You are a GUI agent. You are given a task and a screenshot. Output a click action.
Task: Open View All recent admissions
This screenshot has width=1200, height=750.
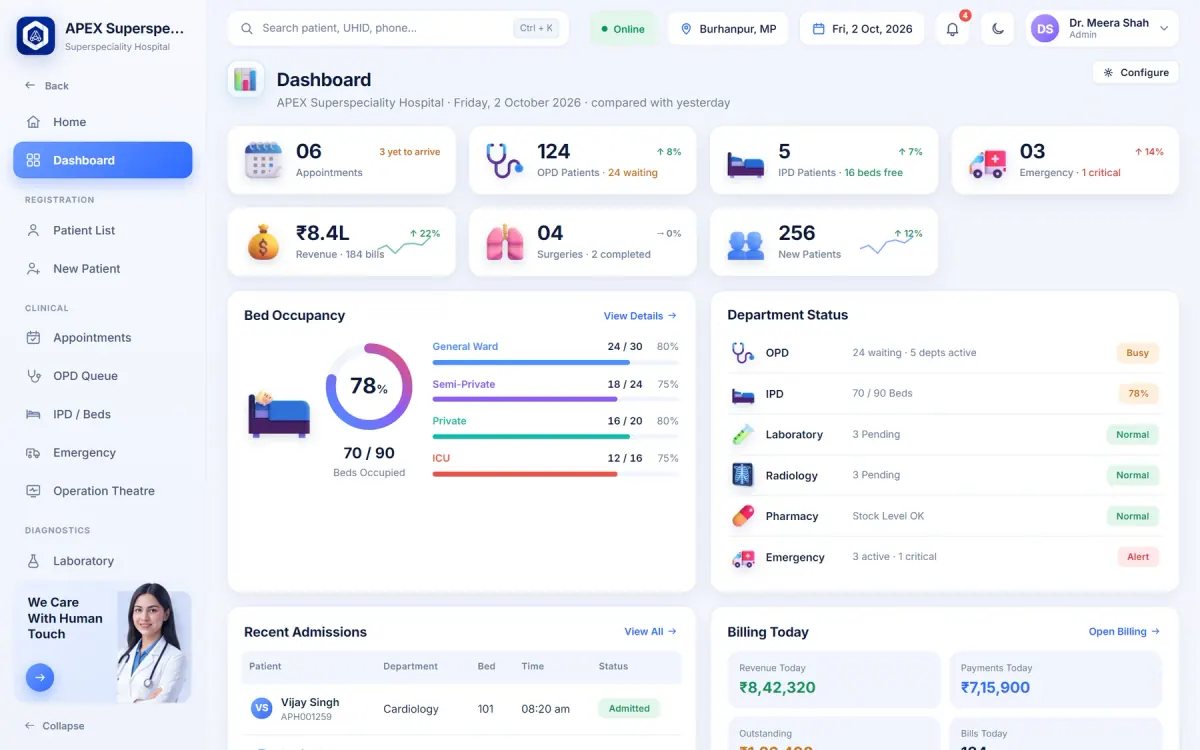[650, 632]
